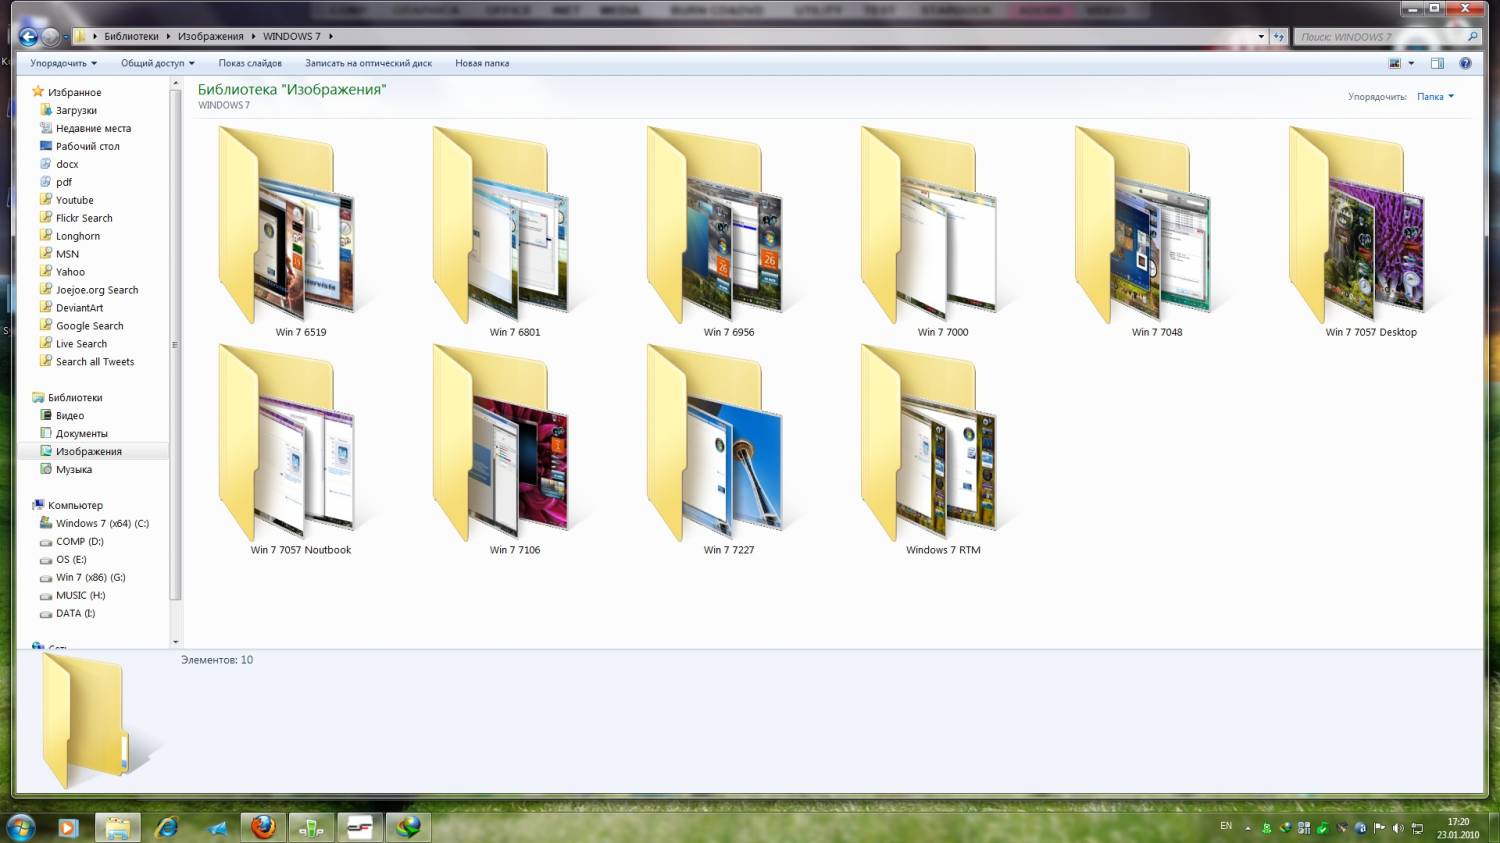Screen dimensions: 1500x843
Task: Click the Библиотеки breadcrumb
Action: coord(131,36)
